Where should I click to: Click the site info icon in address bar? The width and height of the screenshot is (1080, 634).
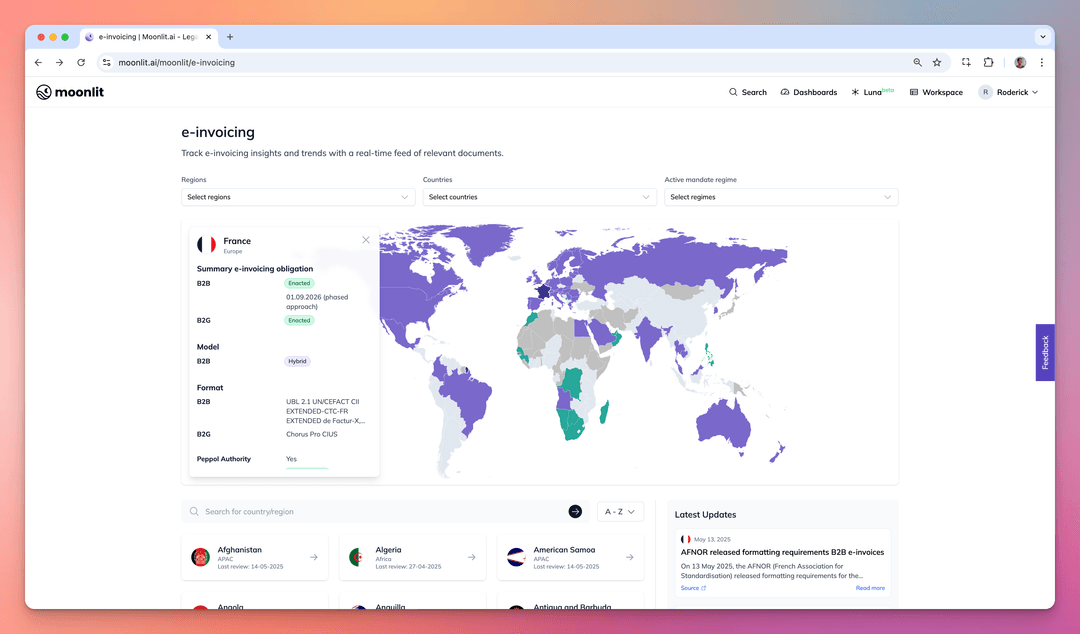[x=106, y=62]
